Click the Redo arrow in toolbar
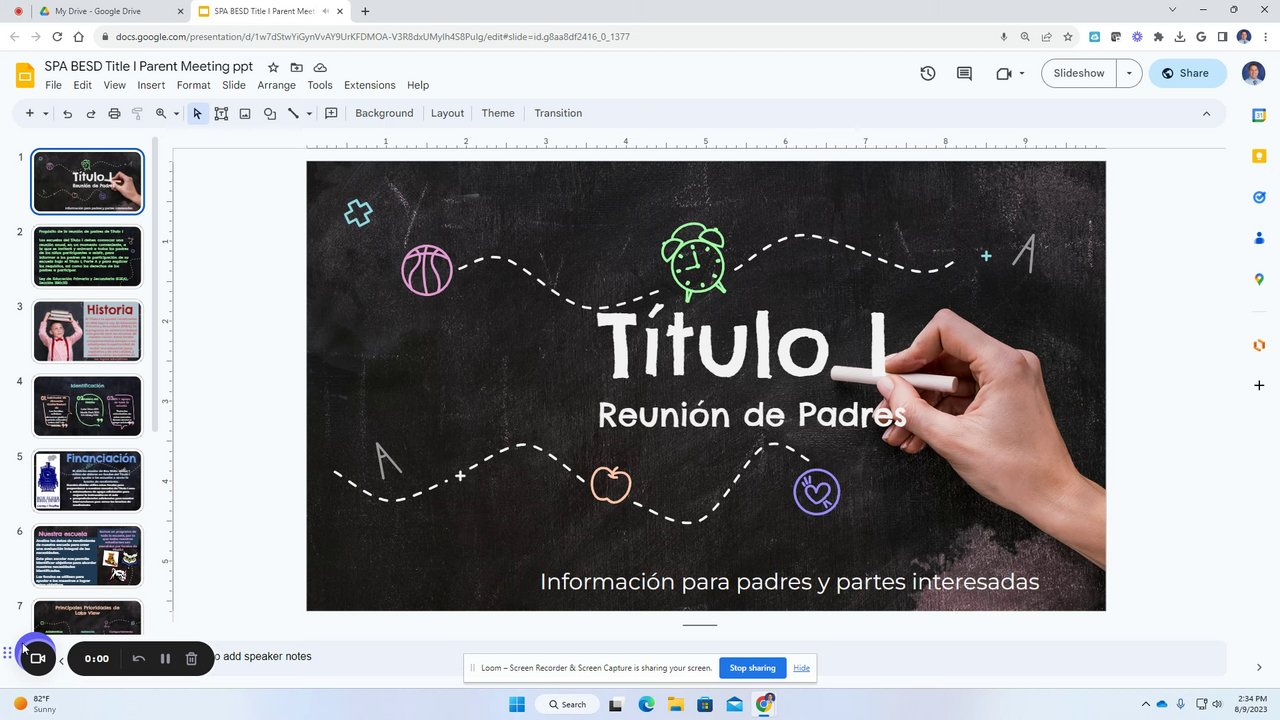The height and width of the screenshot is (720, 1280). (x=91, y=114)
